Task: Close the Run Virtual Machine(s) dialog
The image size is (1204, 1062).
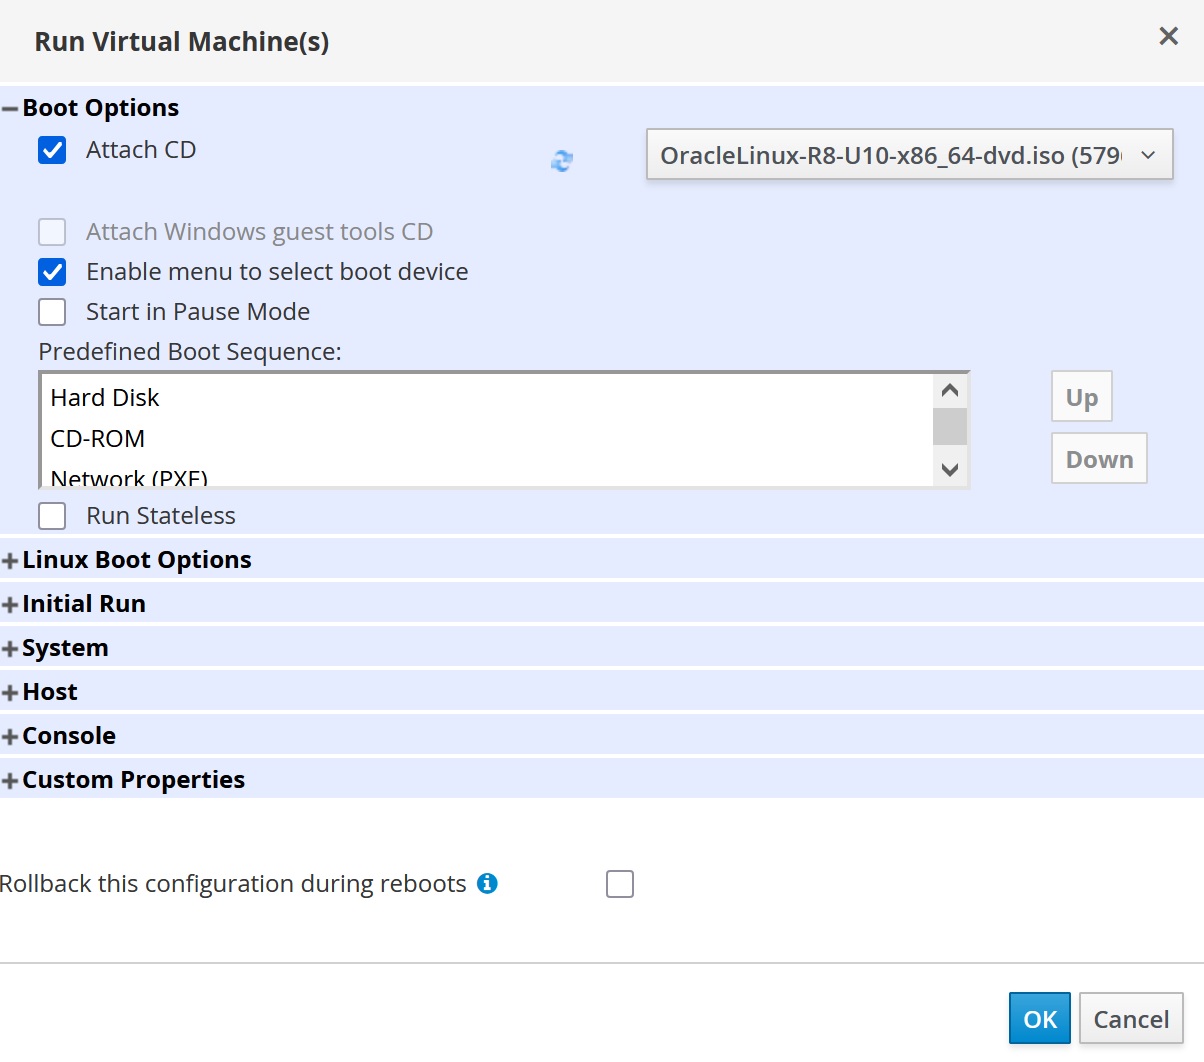Action: point(1167,35)
